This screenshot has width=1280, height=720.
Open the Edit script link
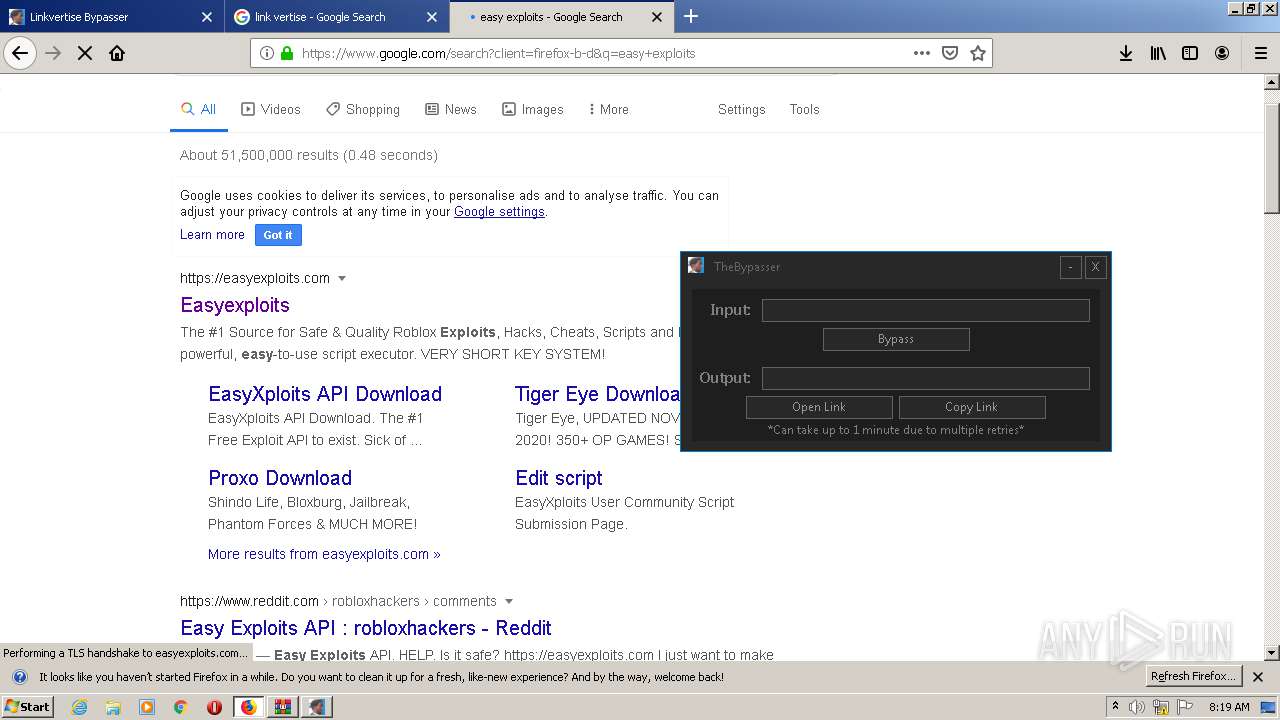pos(559,478)
